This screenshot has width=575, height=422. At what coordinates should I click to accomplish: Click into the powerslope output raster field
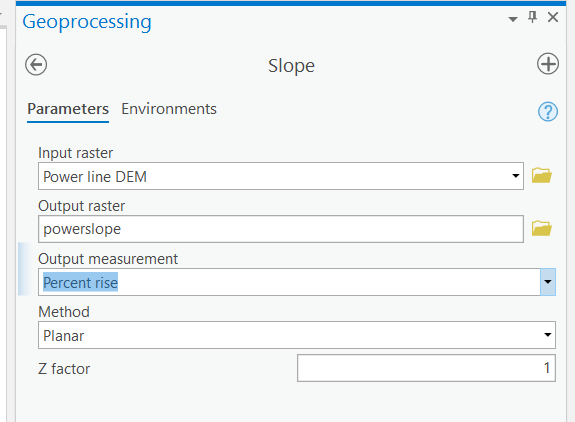tap(281, 229)
